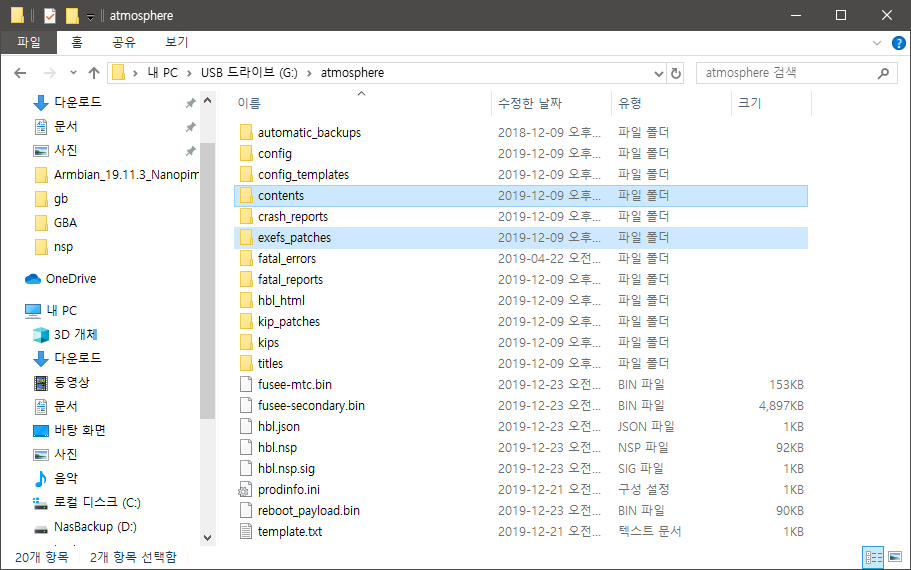Open the 홈 home ribbon tab
911x570 pixels.
(77, 42)
